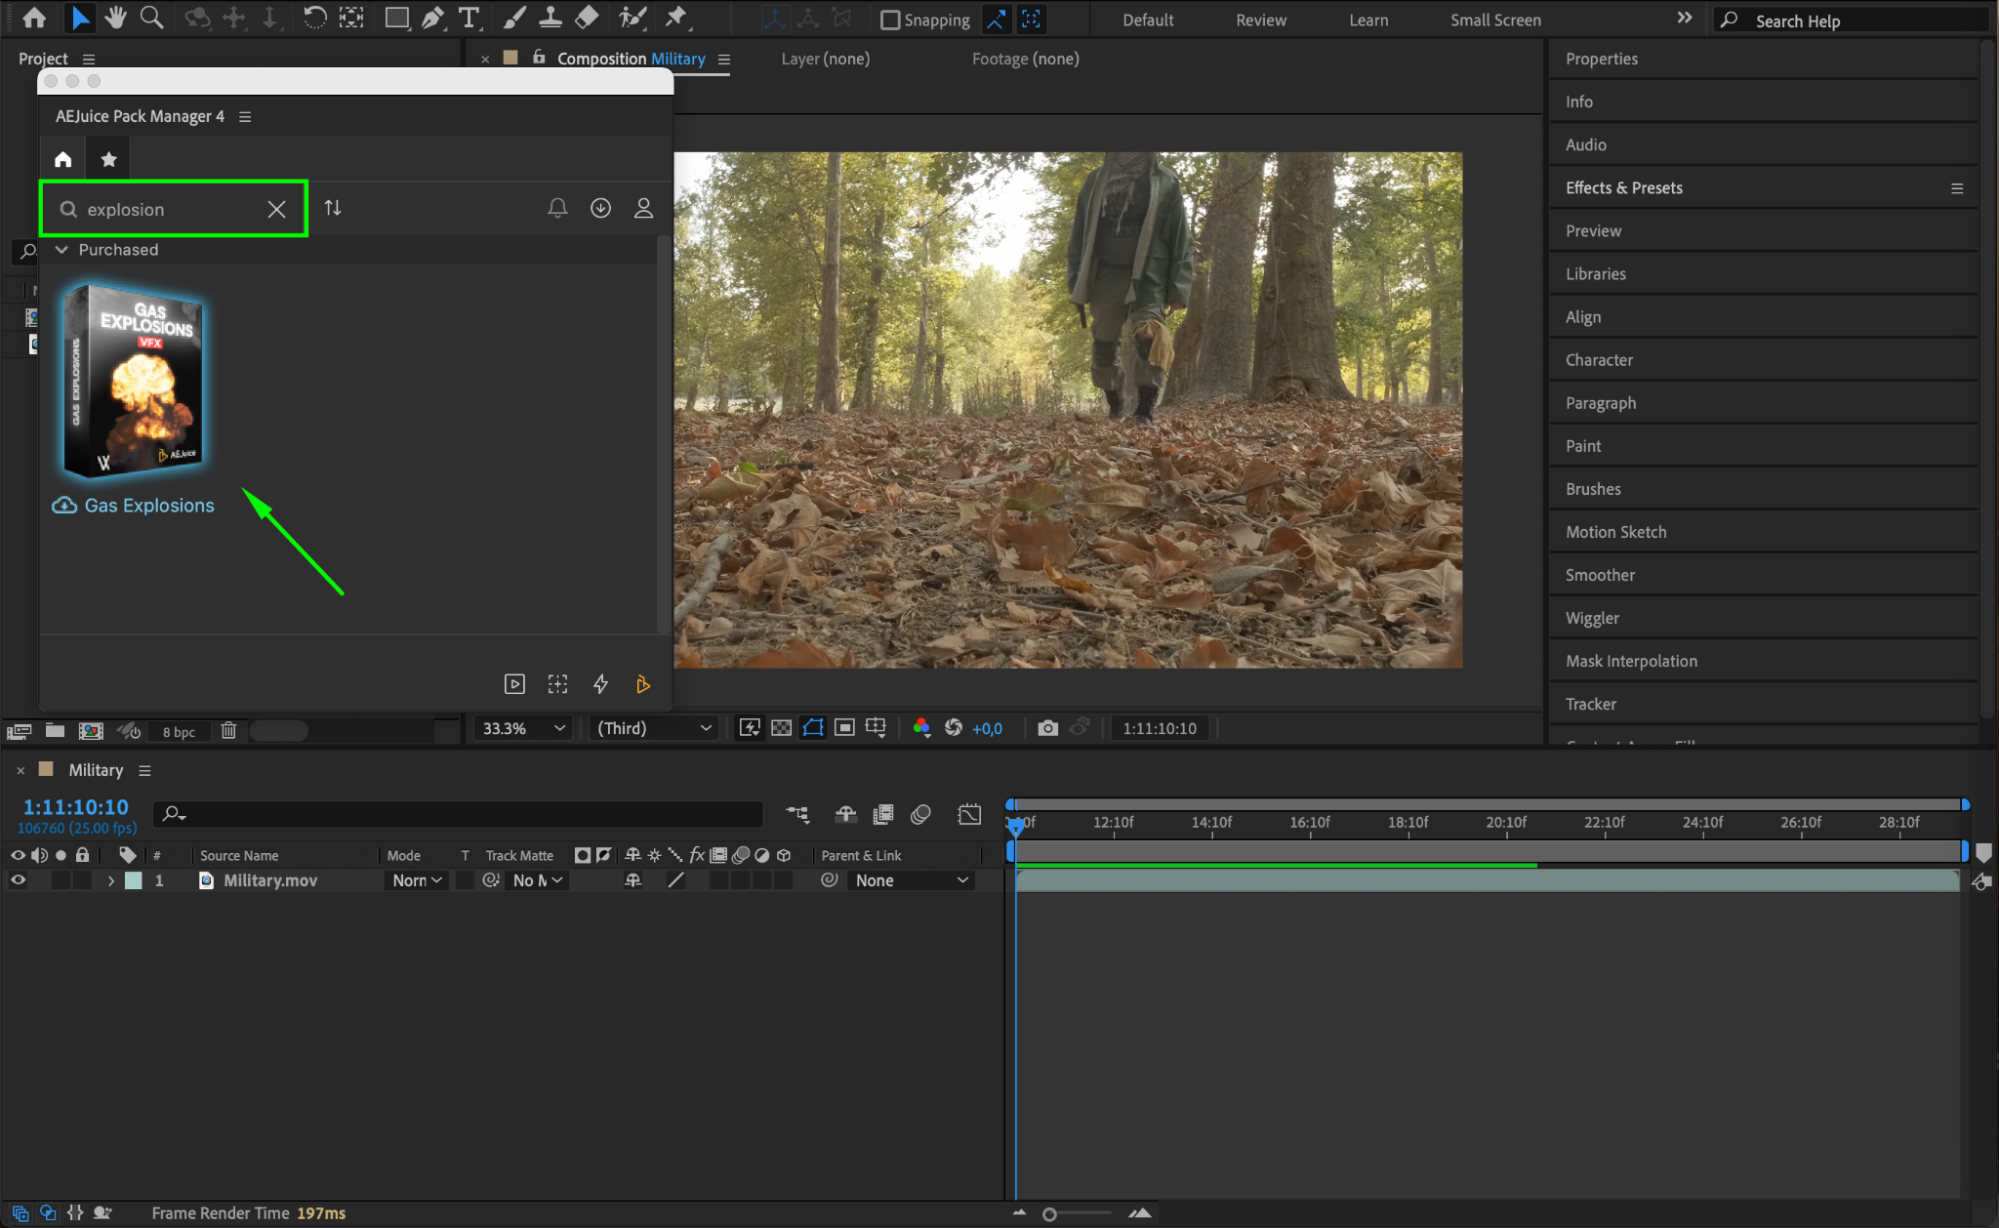Pick the Puppet Pin tool

point(677,18)
